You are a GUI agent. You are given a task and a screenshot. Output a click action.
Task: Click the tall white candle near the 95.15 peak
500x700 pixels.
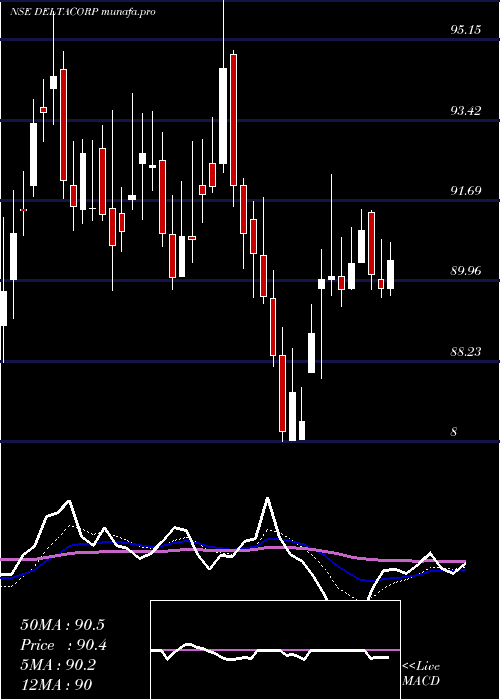223,116
